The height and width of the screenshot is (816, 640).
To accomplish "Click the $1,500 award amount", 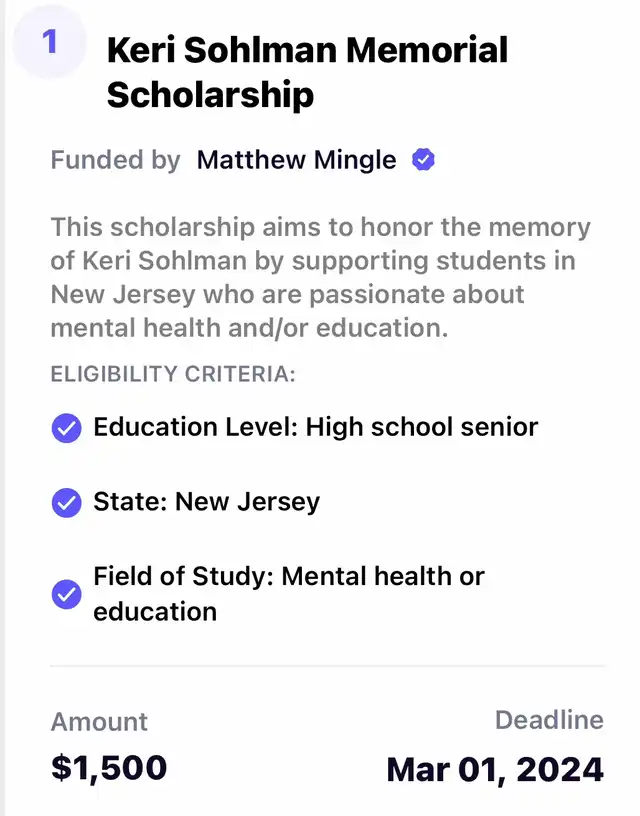I will click(109, 768).
